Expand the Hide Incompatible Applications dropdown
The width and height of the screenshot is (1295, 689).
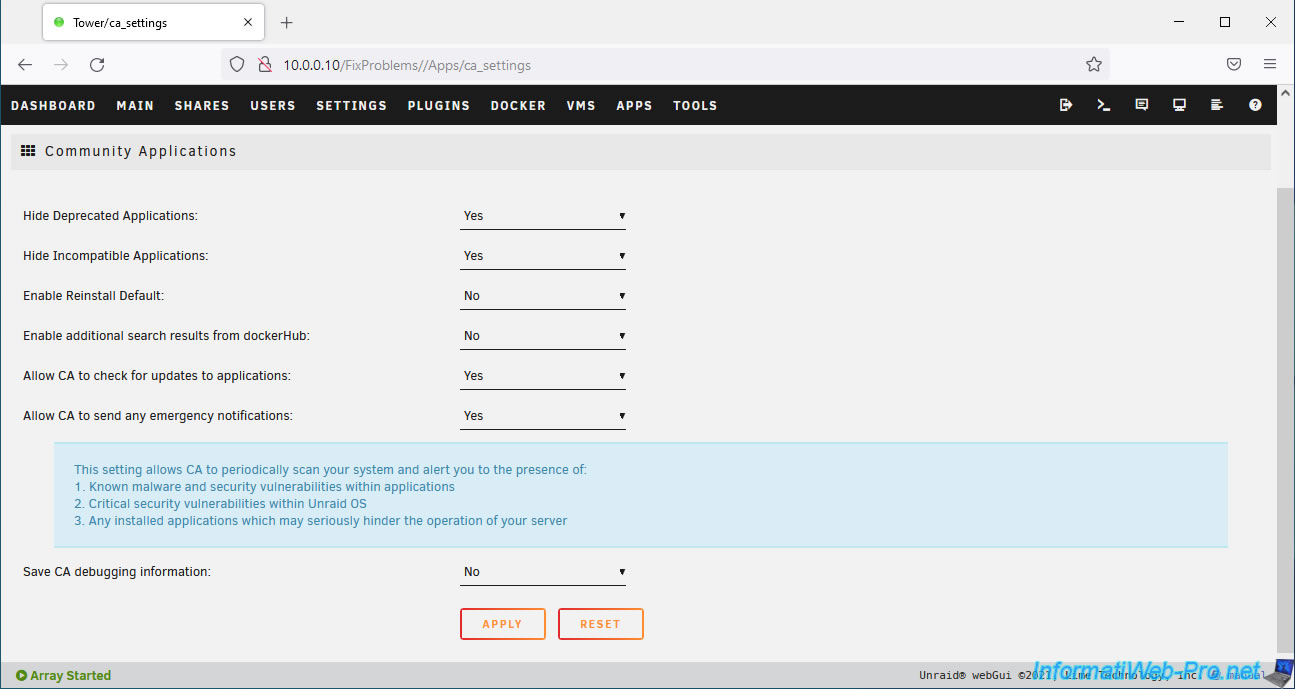click(x=543, y=256)
